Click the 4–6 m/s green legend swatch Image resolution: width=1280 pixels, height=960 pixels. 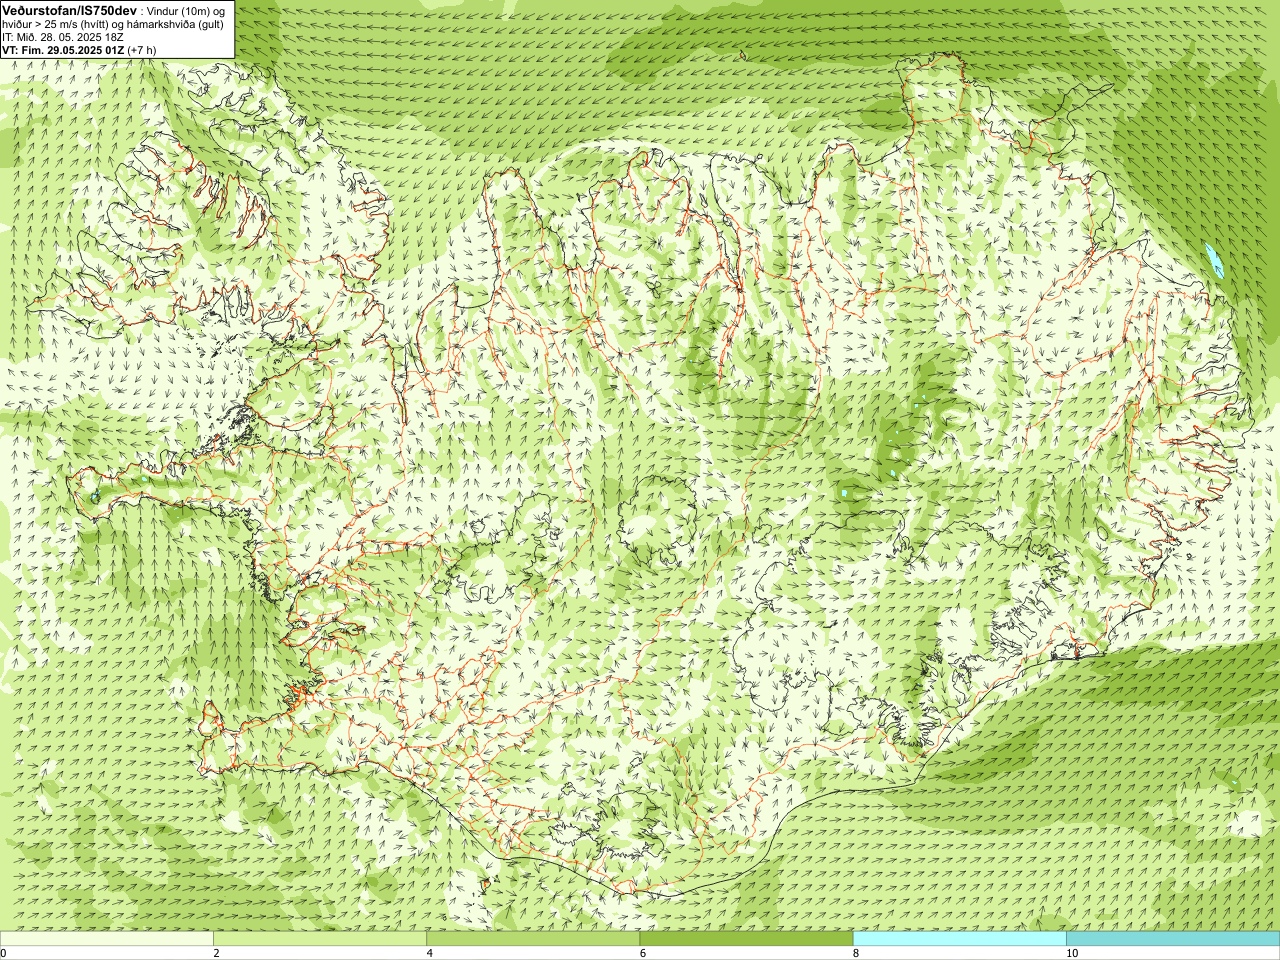click(533, 939)
